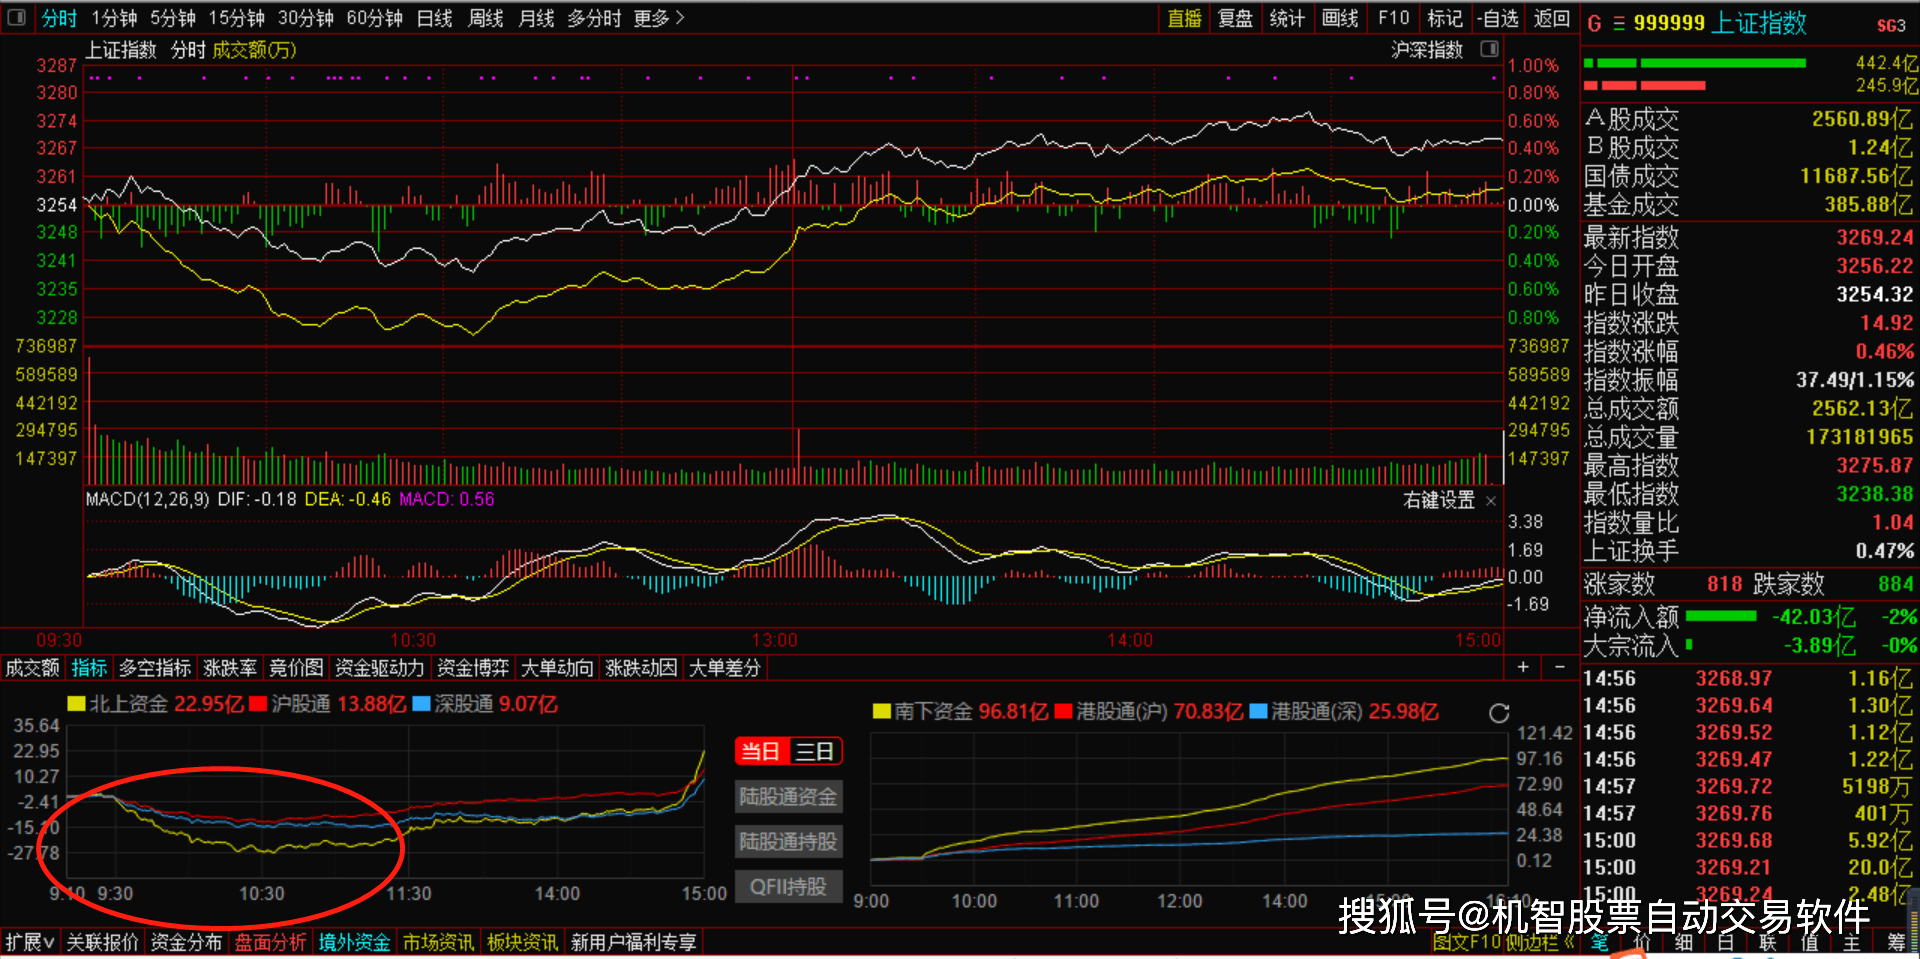Select the 价 tab in the bottom sidebar

(x=1642, y=942)
